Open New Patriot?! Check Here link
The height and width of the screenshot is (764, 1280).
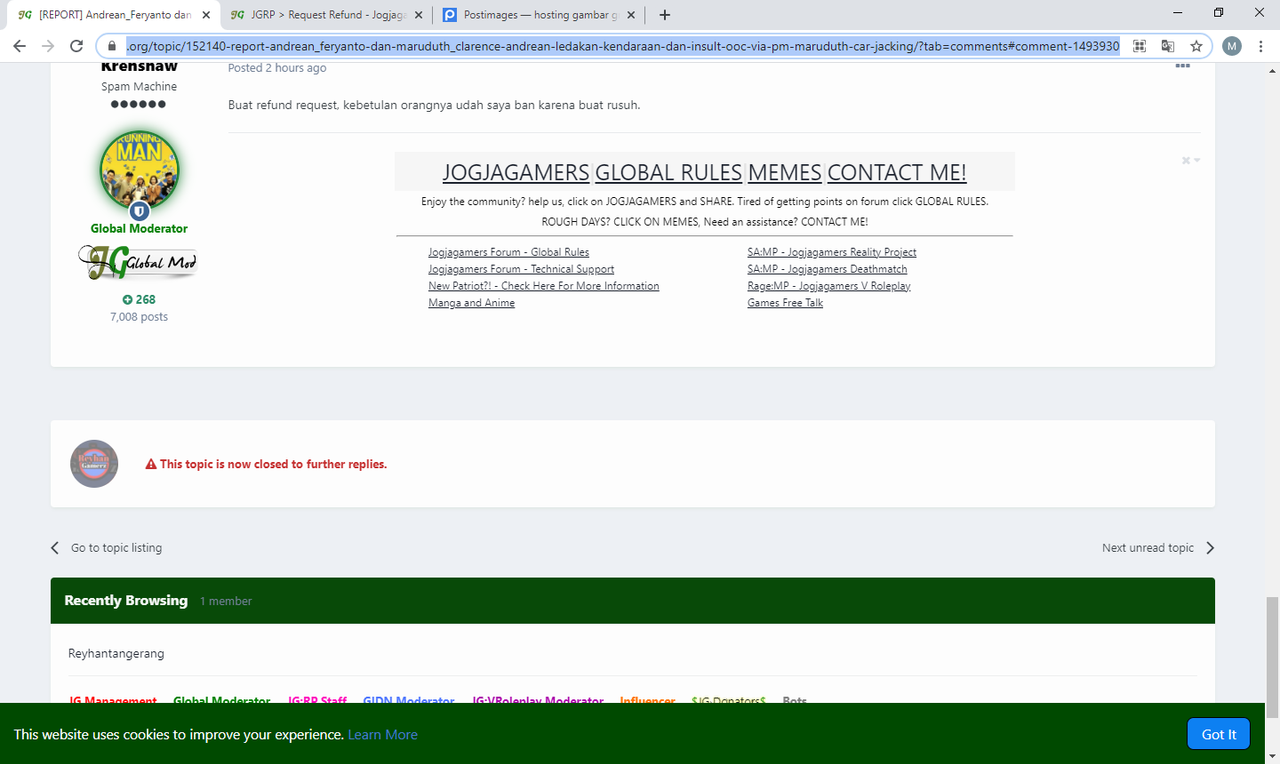544,286
